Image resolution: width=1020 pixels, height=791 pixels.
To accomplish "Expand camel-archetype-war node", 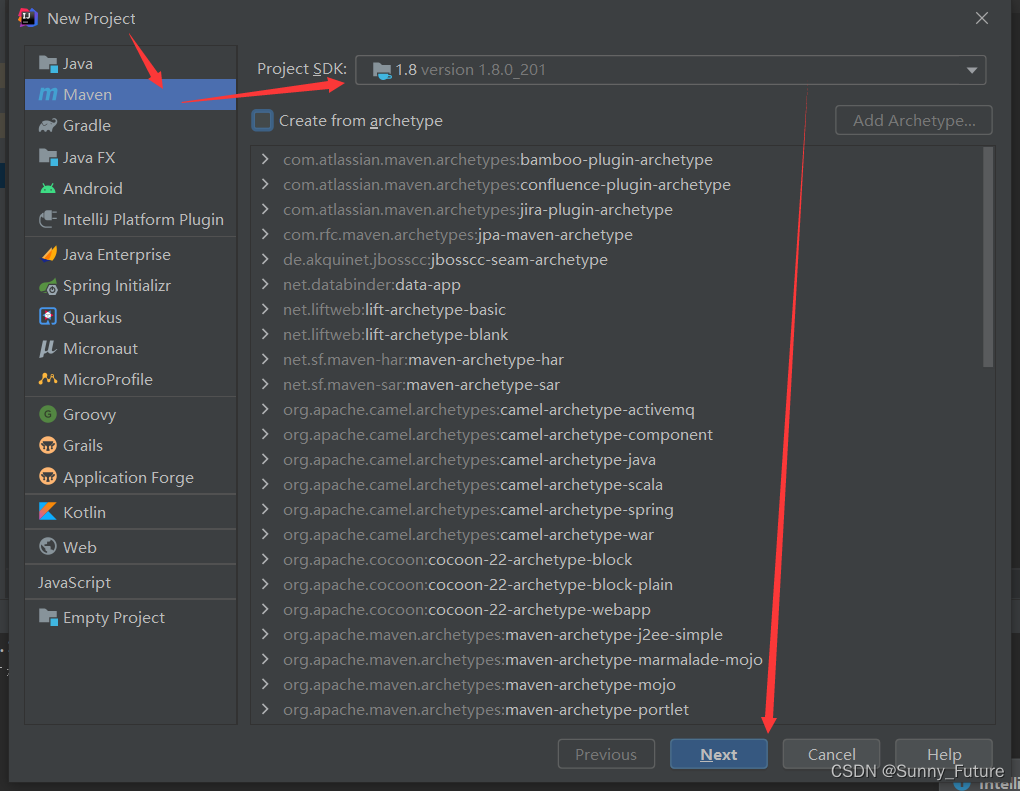I will coord(265,534).
